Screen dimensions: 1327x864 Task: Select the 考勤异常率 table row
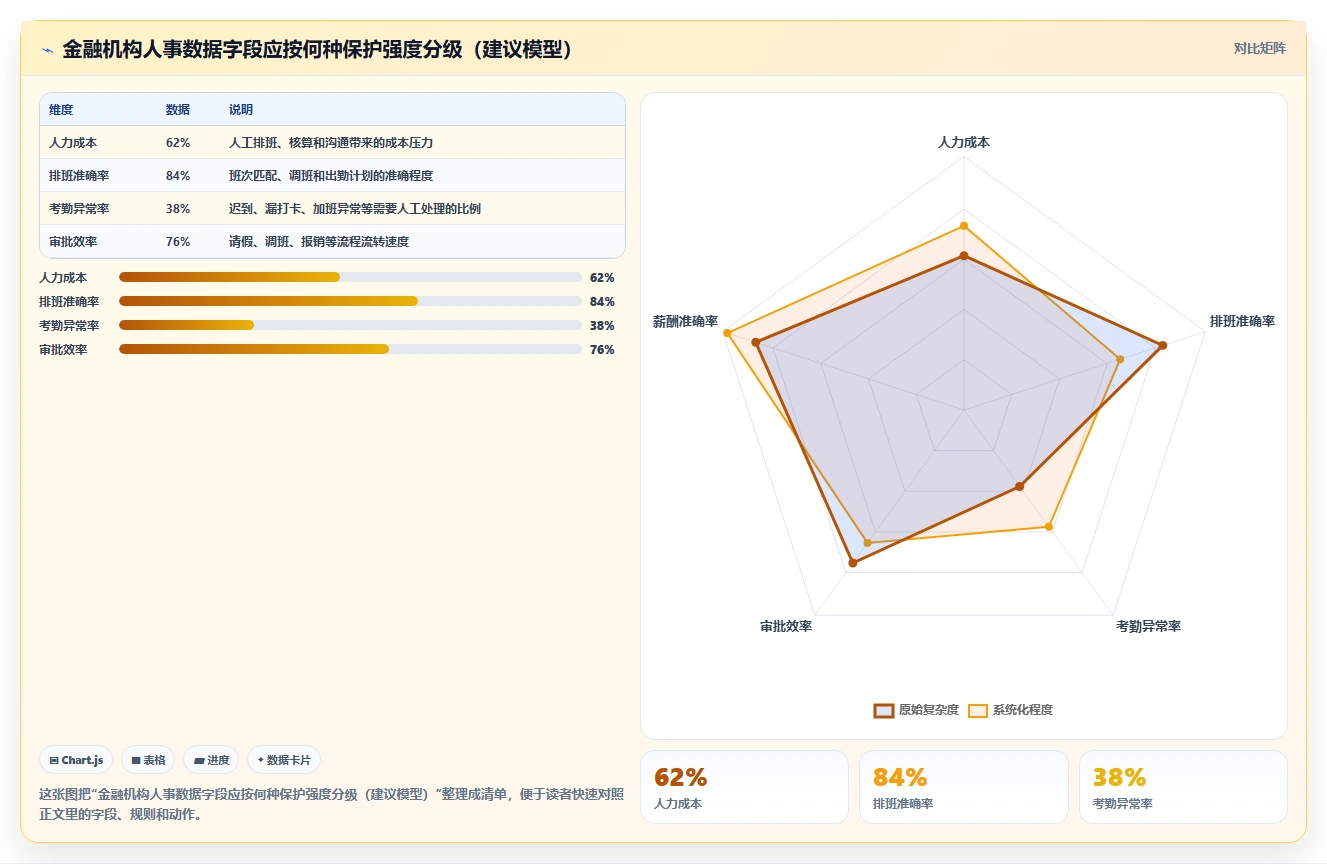tap(332, 209)
